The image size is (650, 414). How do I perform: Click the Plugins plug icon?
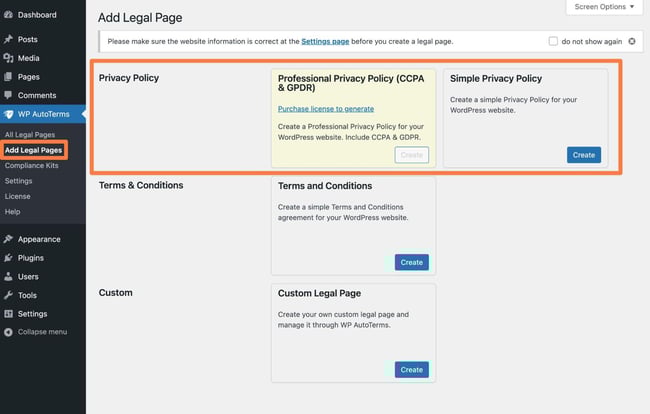[8, 258]
